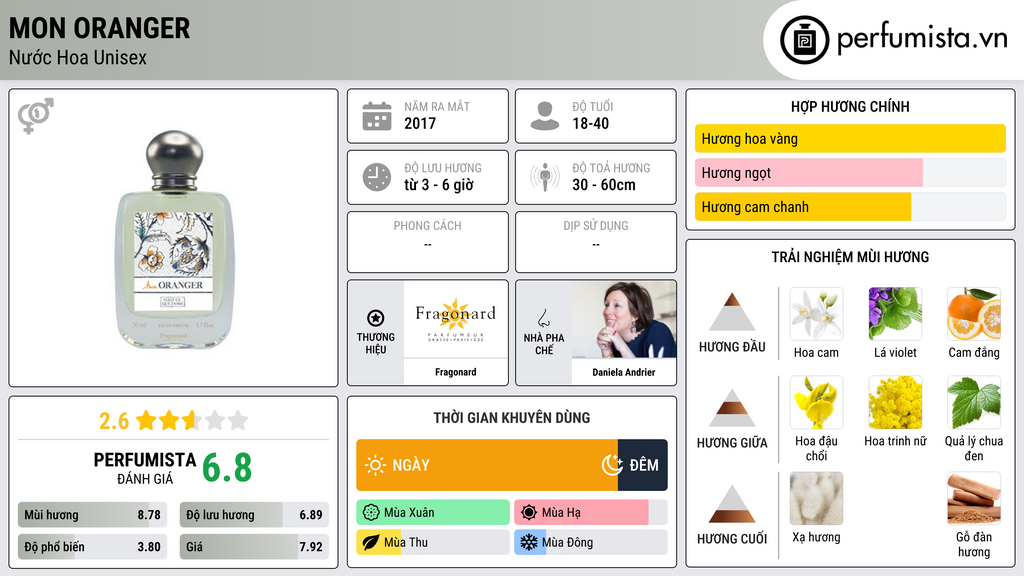1024x576 pixels.
Task: Click the nose icon above Nhà pha chế
Action: point(543,318)
